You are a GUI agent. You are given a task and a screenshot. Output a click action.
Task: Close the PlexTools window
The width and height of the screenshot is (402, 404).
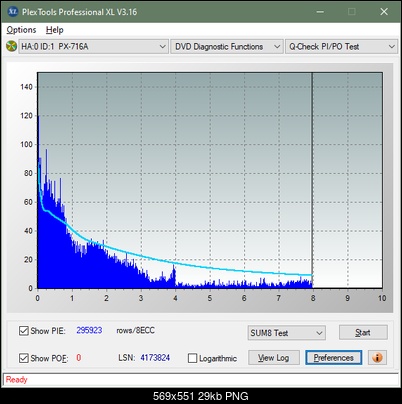pyautogui.click(x=384, y=12)
